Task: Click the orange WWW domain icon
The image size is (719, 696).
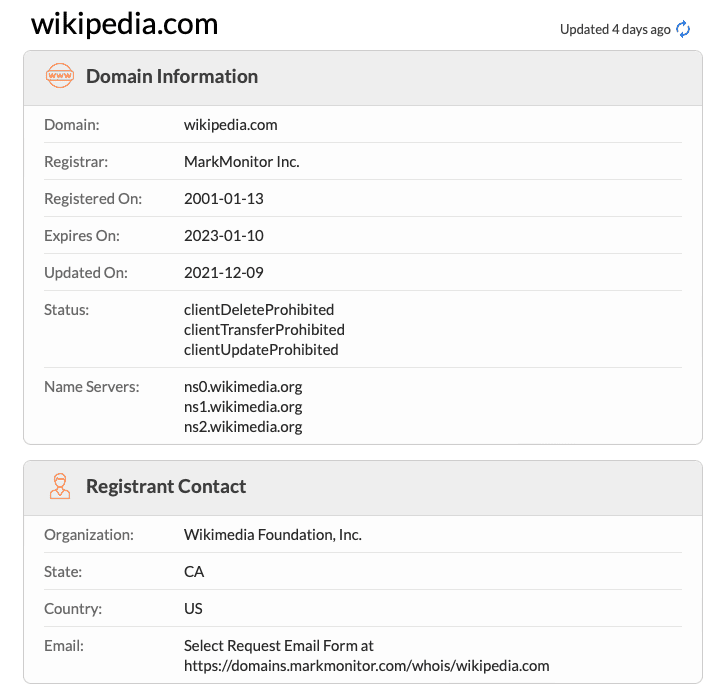Action: [x=60, y=77]
